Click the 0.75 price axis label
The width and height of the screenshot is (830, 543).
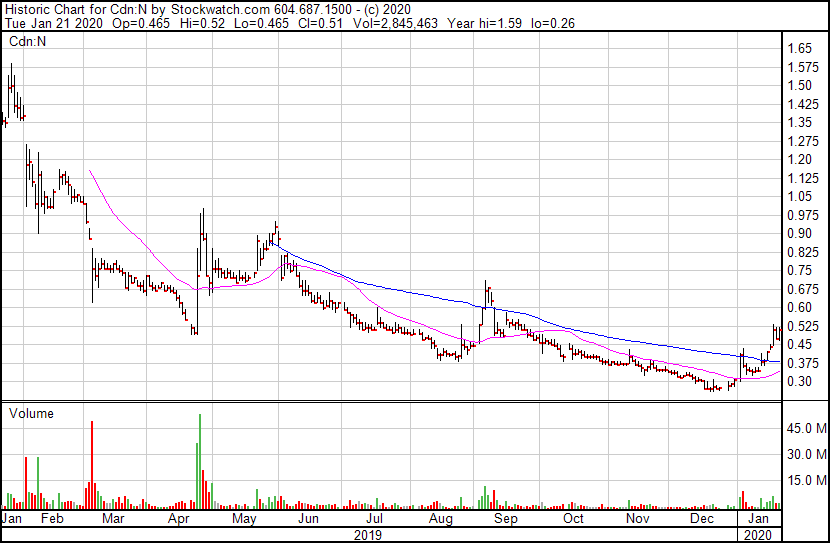(x=799, y=270)
